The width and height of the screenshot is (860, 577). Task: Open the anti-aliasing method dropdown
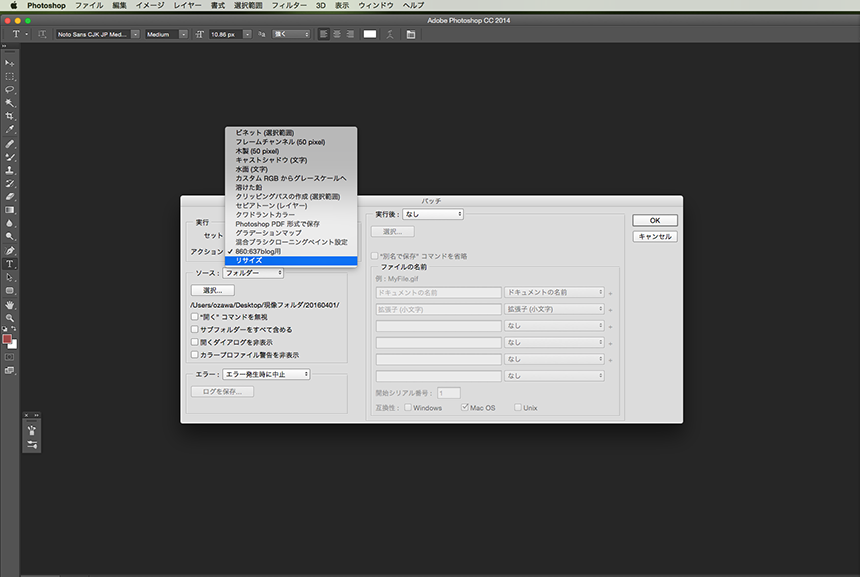(291, 34)
